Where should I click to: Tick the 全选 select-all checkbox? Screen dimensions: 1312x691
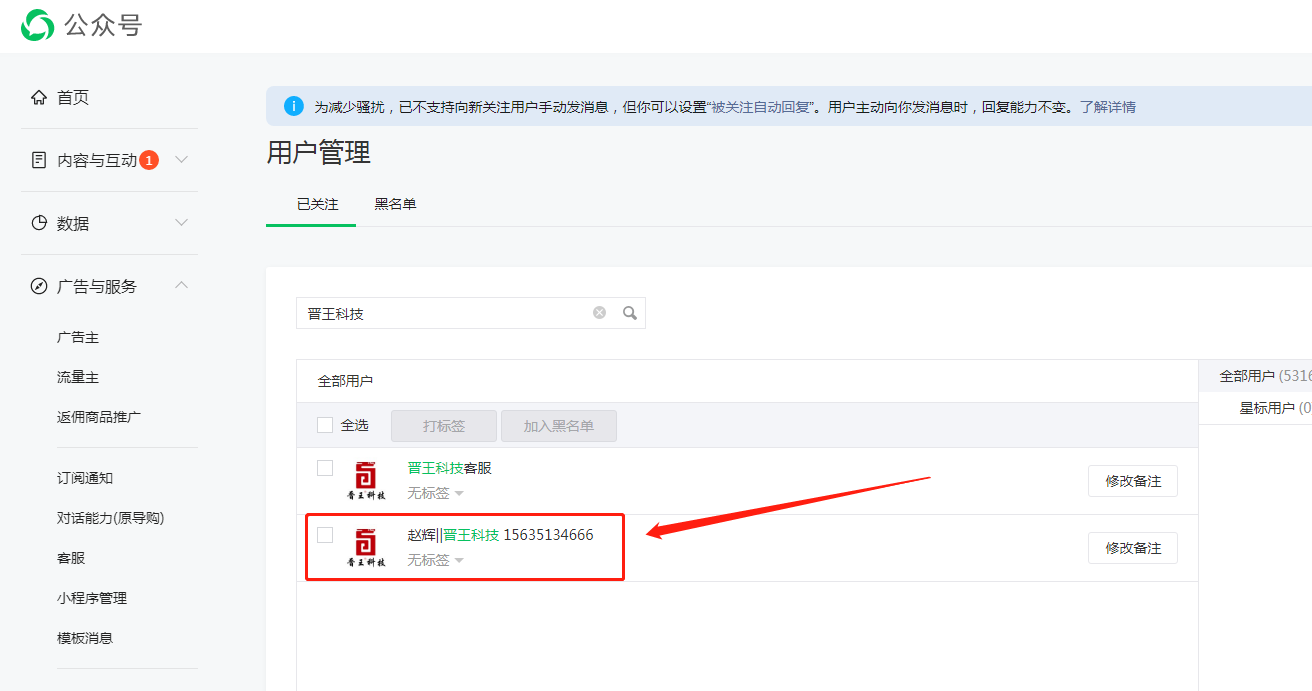click(x=324, y=425)
